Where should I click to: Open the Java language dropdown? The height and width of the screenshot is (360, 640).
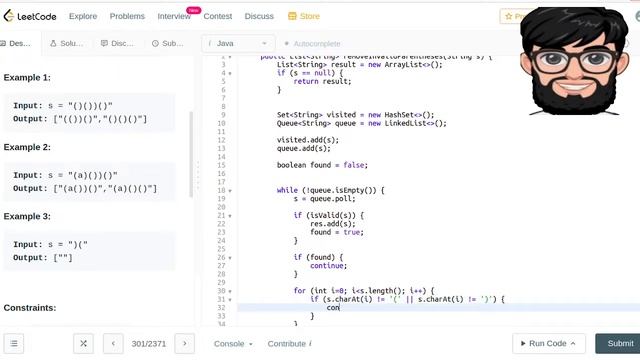(238, 43)
